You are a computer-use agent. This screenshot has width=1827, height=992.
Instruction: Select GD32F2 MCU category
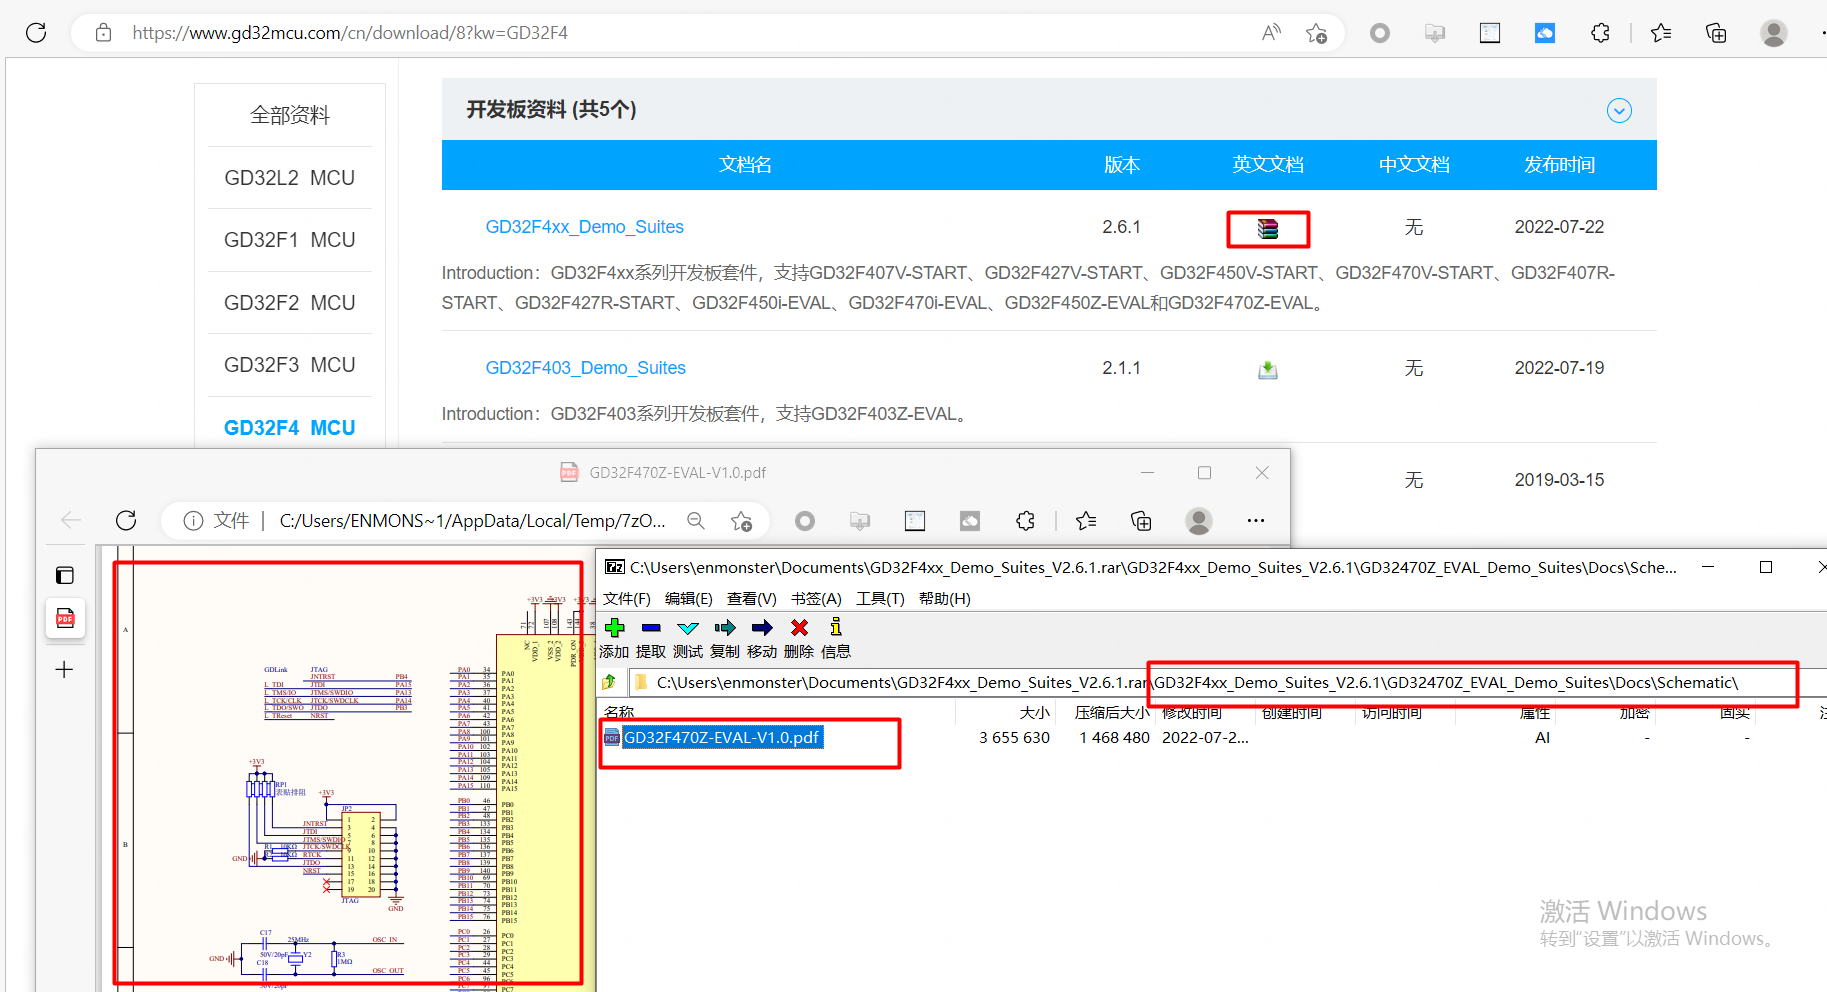[290, 303]
